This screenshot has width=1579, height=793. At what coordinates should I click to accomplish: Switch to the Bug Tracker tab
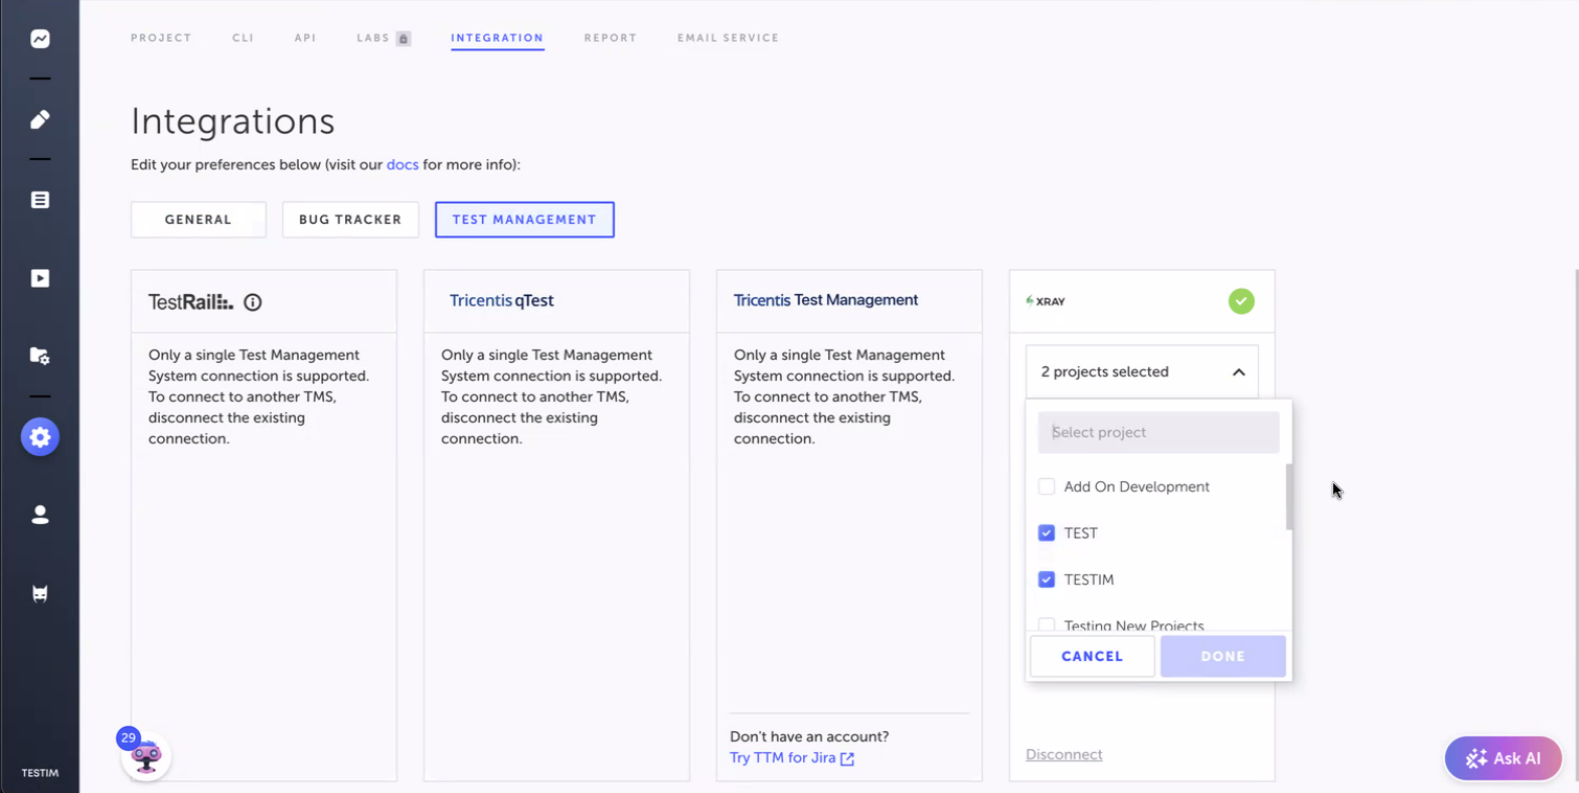350,220
